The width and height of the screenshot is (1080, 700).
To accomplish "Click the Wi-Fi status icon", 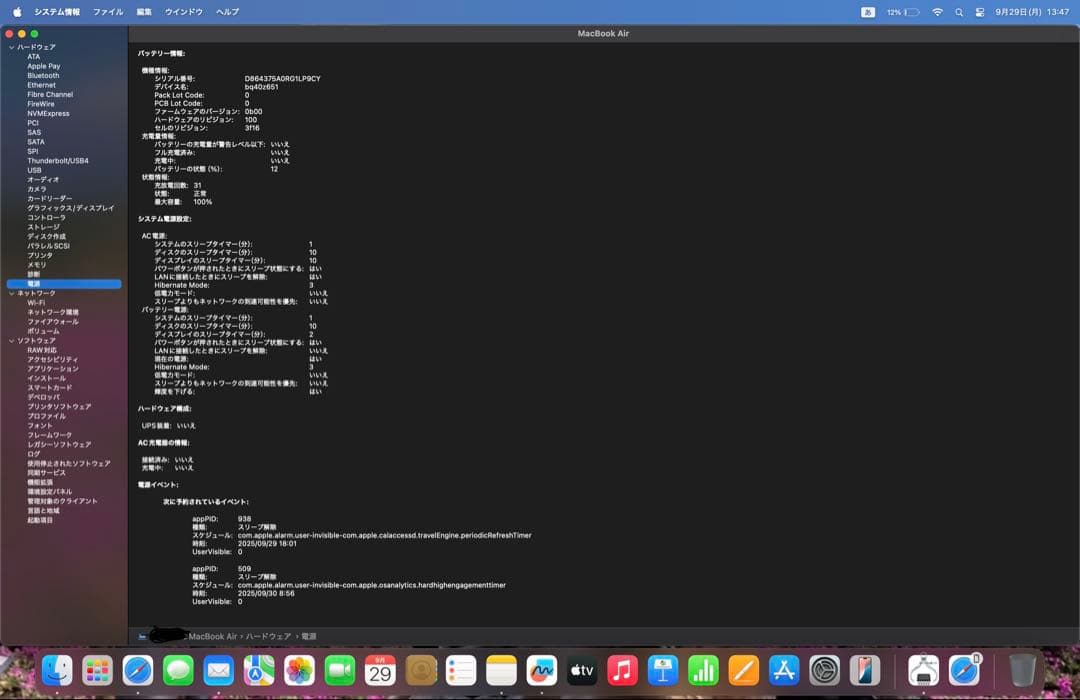I will click(937, 12).
